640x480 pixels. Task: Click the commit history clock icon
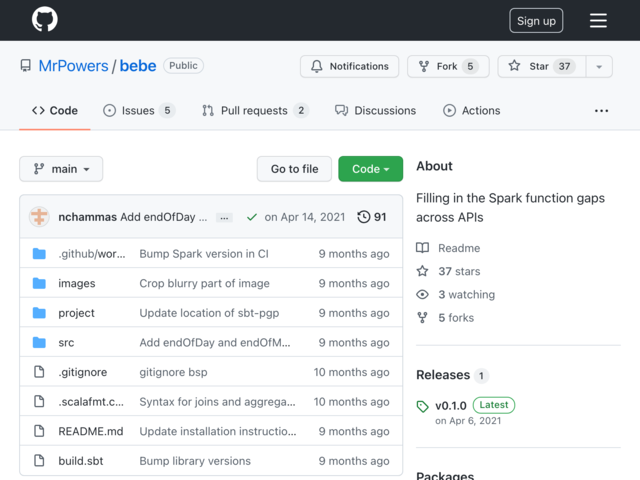[363, 217]
